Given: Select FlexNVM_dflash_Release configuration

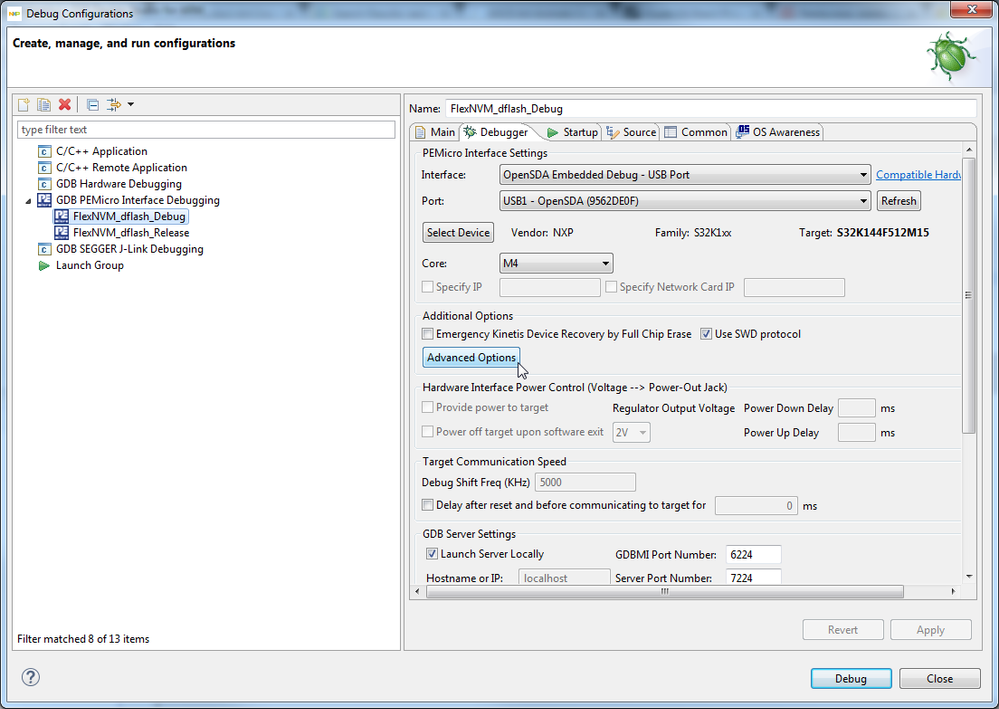Looking at the screenshot, I should tap(131, 233).
